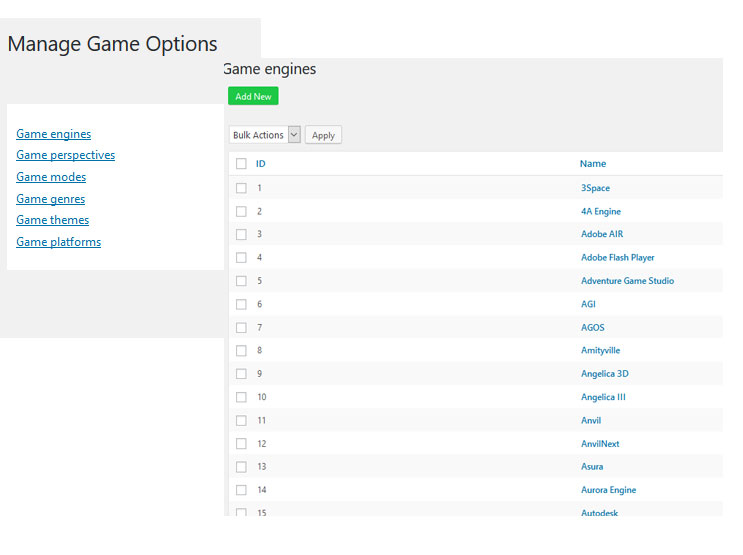Tick the checkbox for 3Space row
Image resolution: width=743 pixels, height=555 pixels.
(x=241, y=188)
